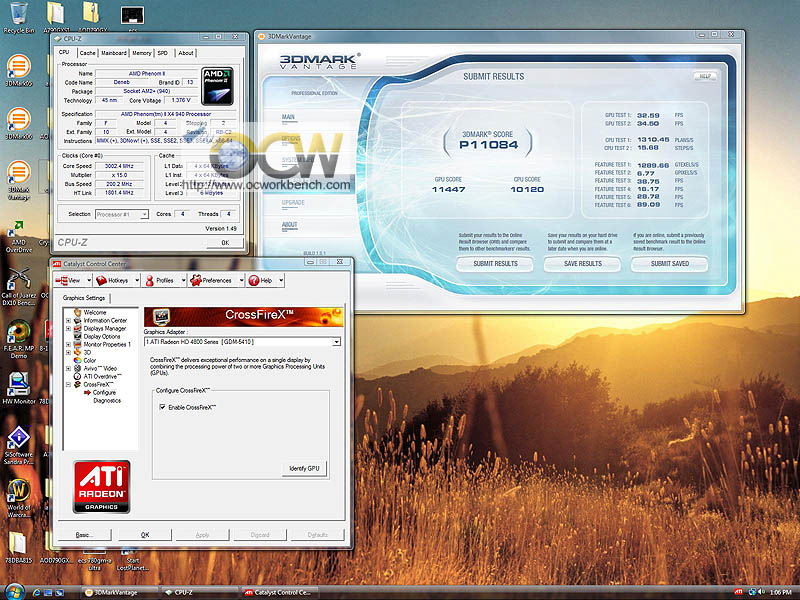
Task: Click the Preferences icon in Catalyst toolbar
Action: [x=195, y=280]
